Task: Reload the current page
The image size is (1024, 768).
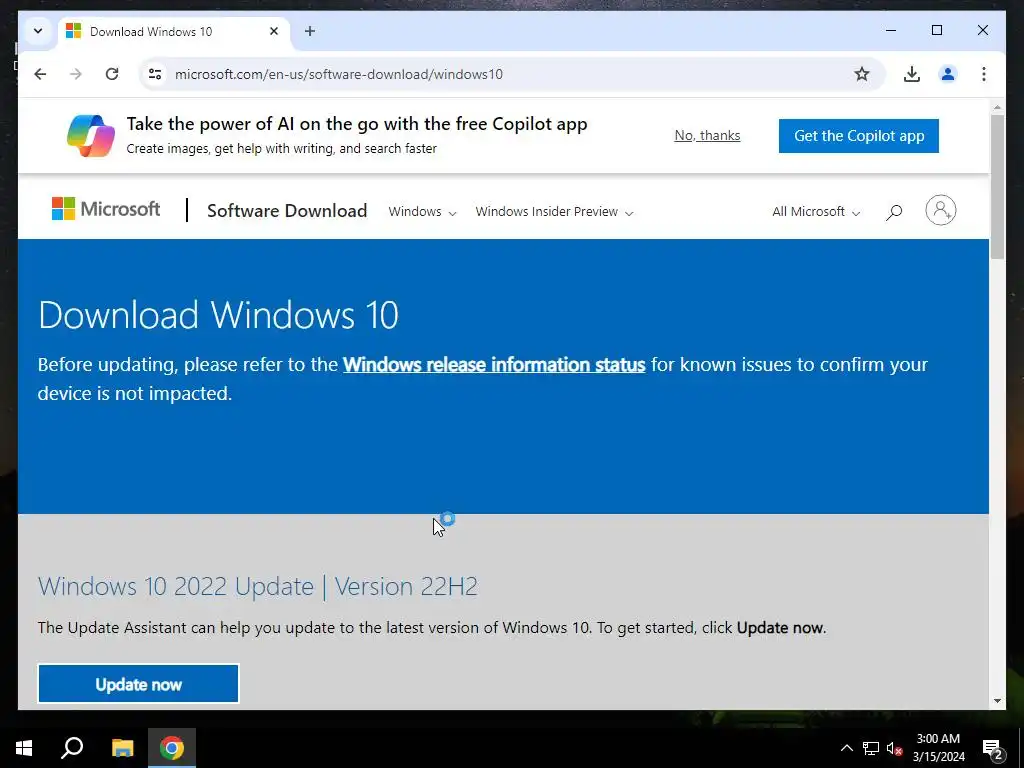Action: 112,74
